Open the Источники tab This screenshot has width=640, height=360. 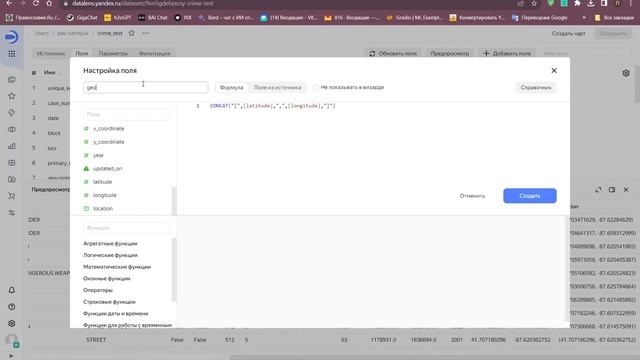point(51,53)
